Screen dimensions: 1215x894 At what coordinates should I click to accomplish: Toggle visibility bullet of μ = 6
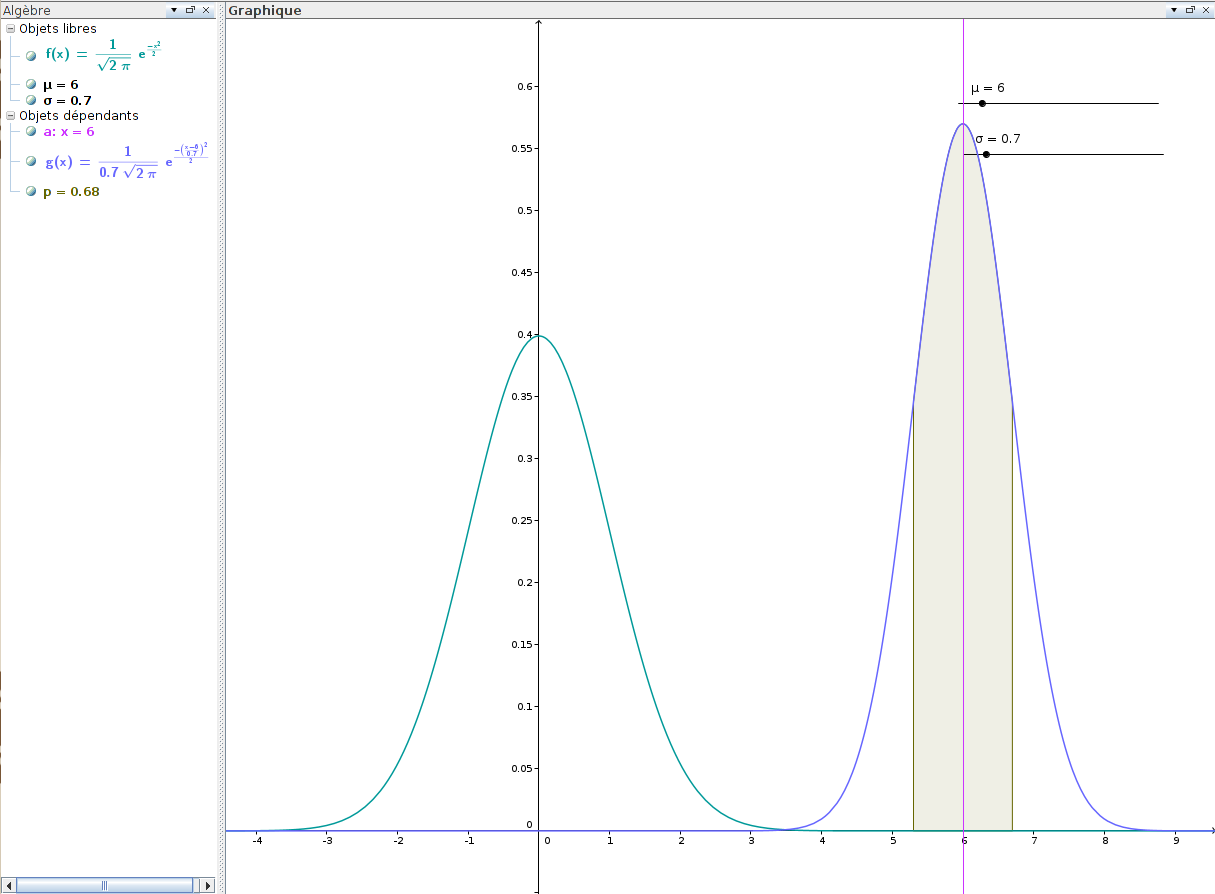pos(31,85)
